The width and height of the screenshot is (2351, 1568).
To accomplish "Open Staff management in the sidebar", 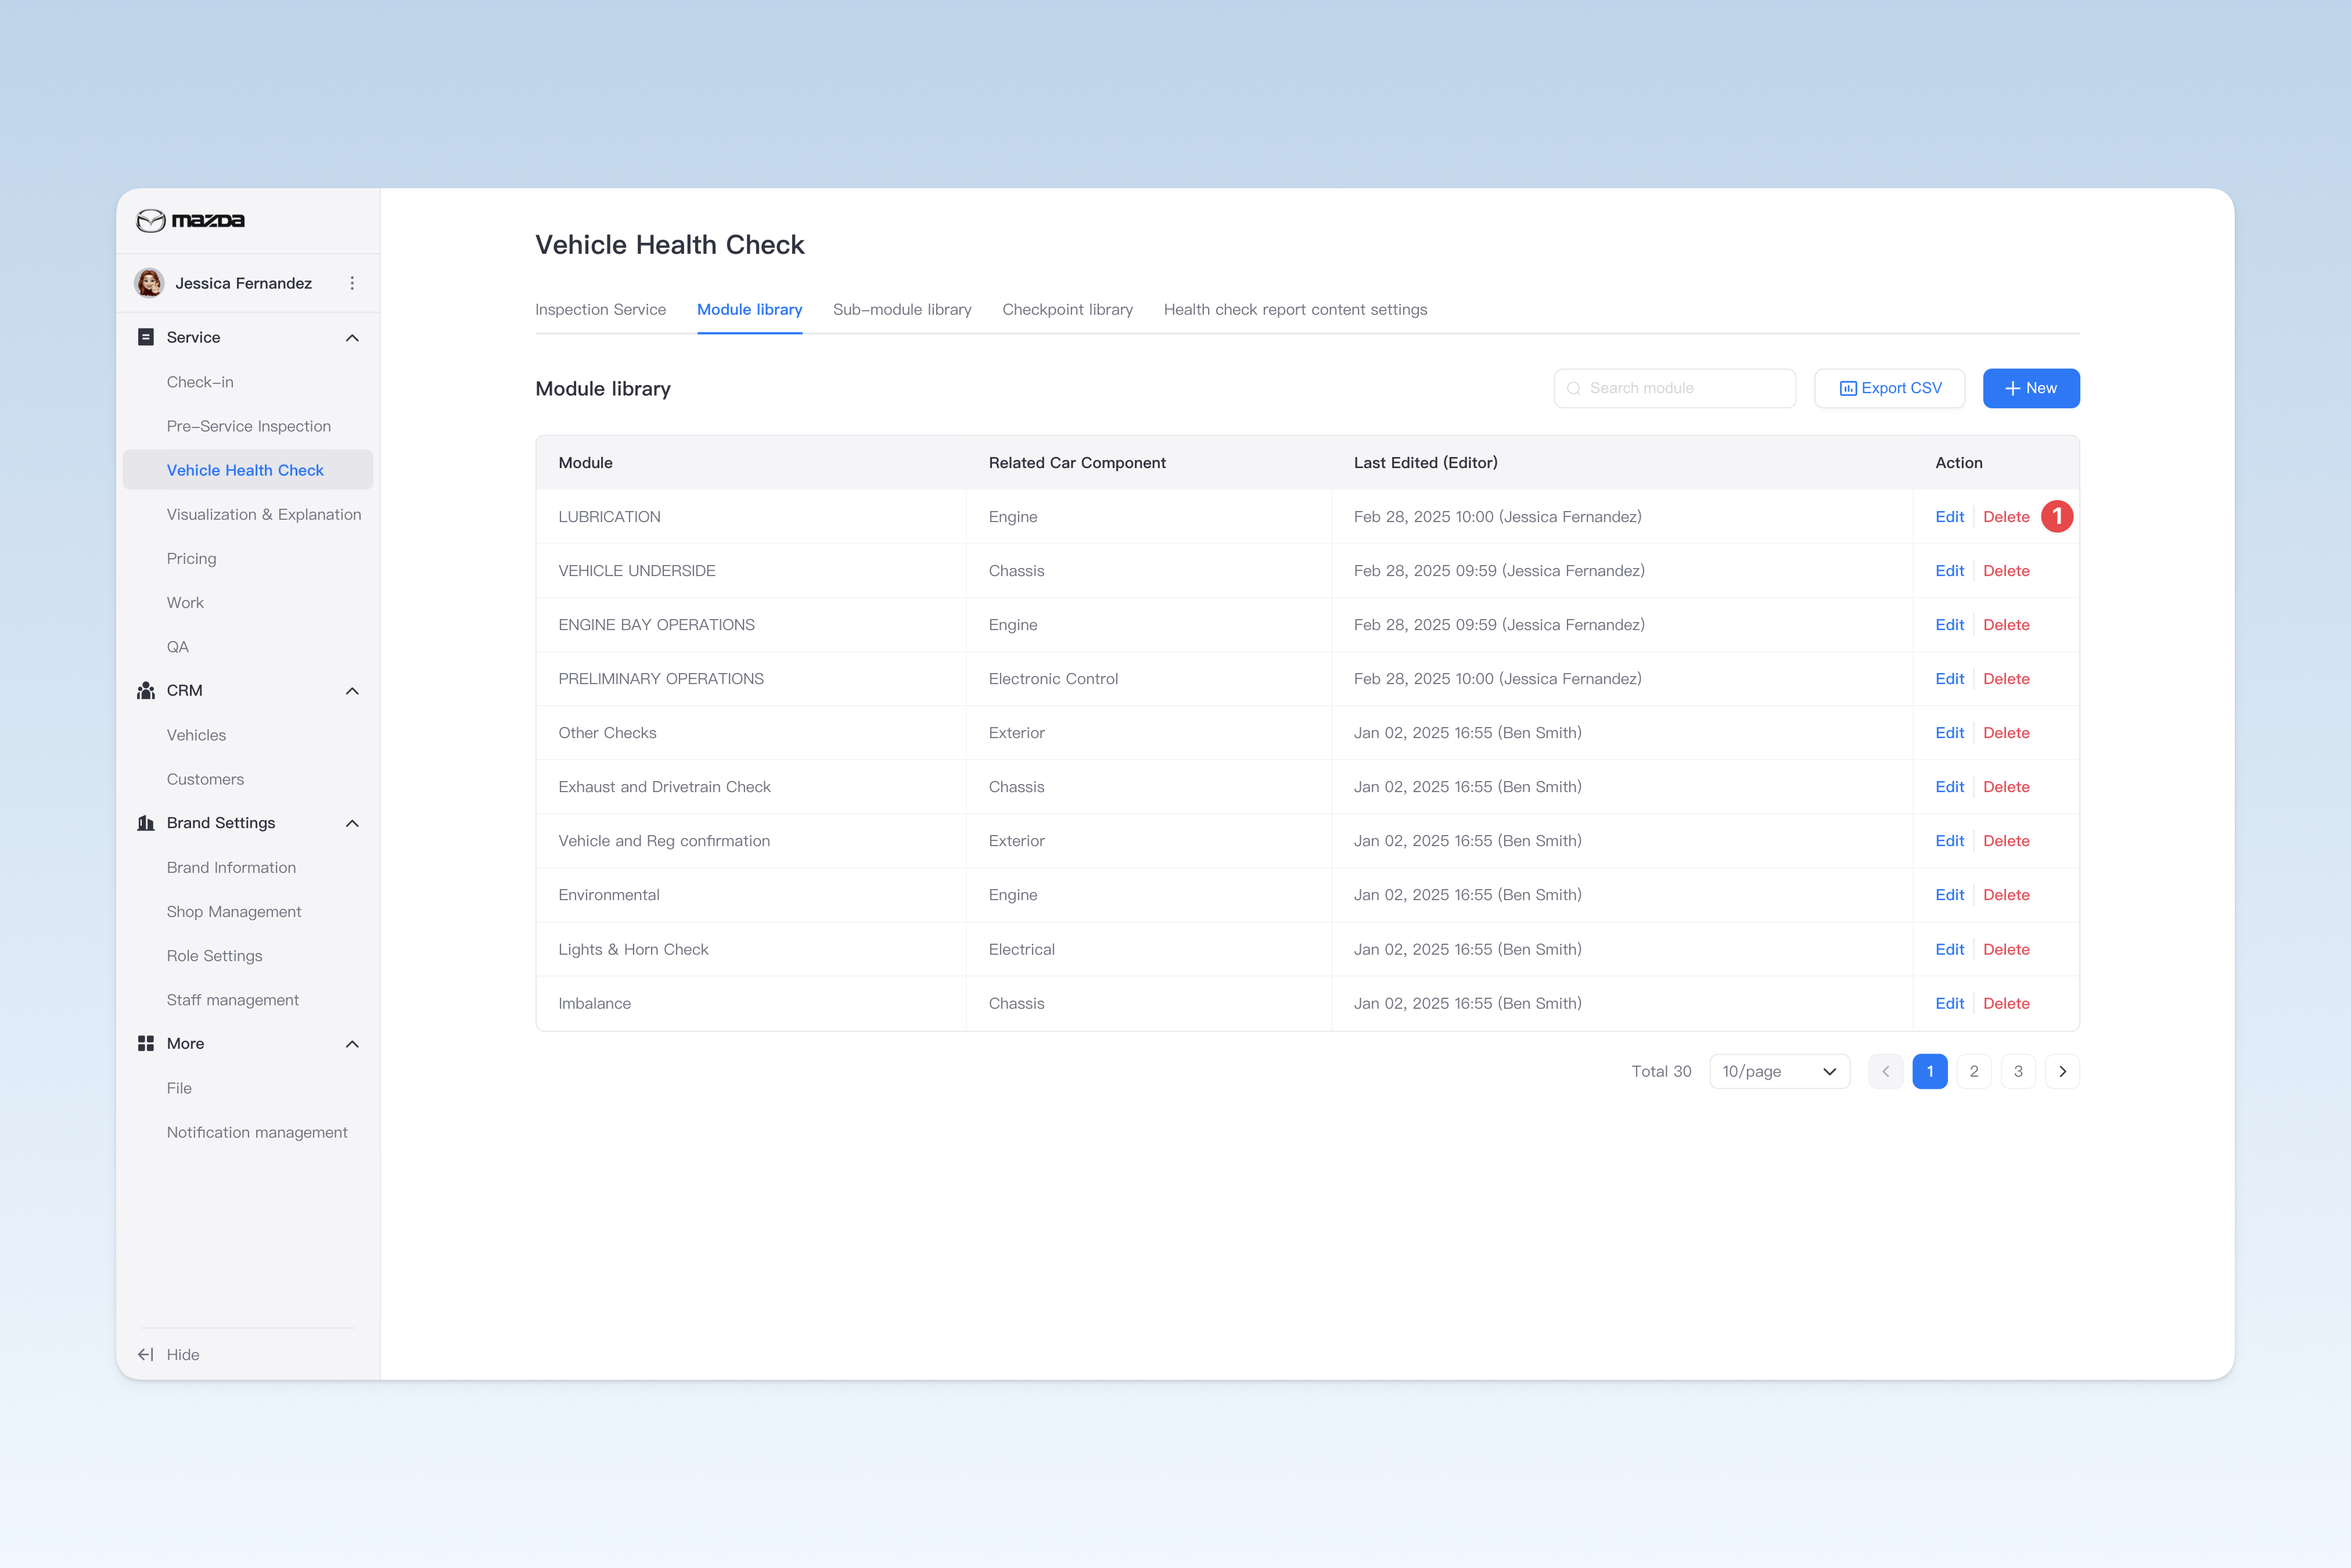I will (233, 1000).
